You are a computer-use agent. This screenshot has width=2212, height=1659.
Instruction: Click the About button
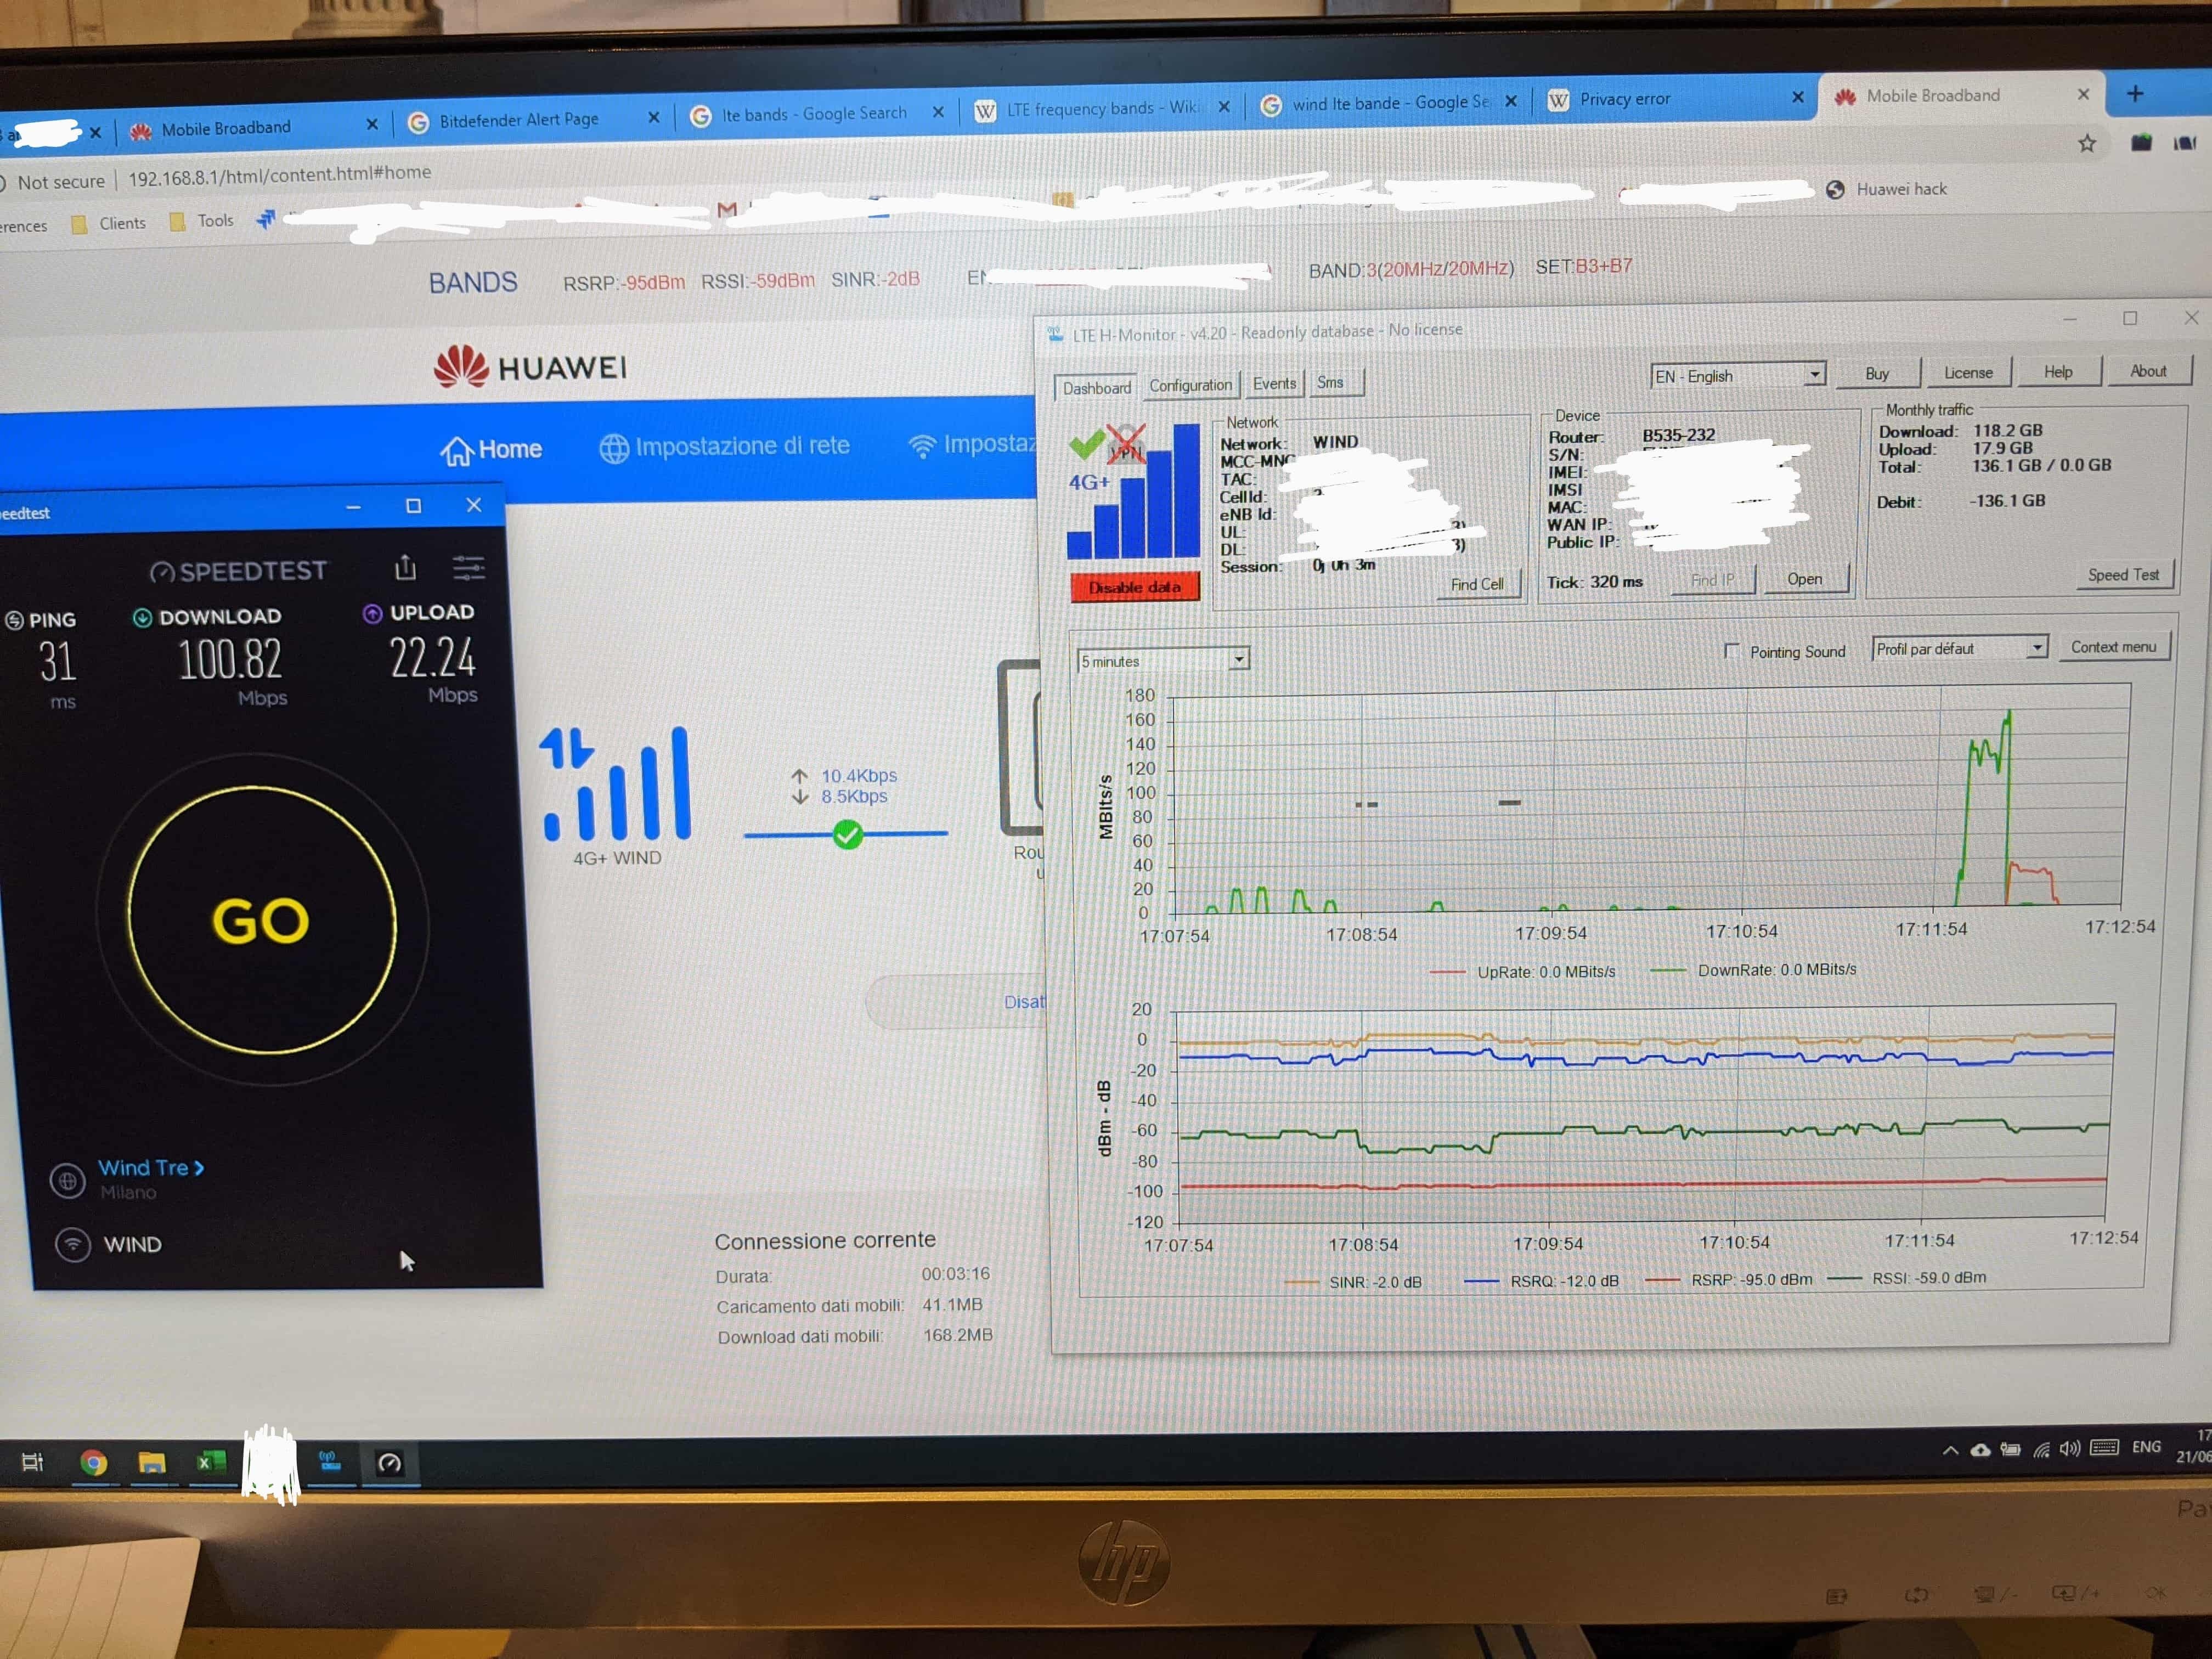2148,371
